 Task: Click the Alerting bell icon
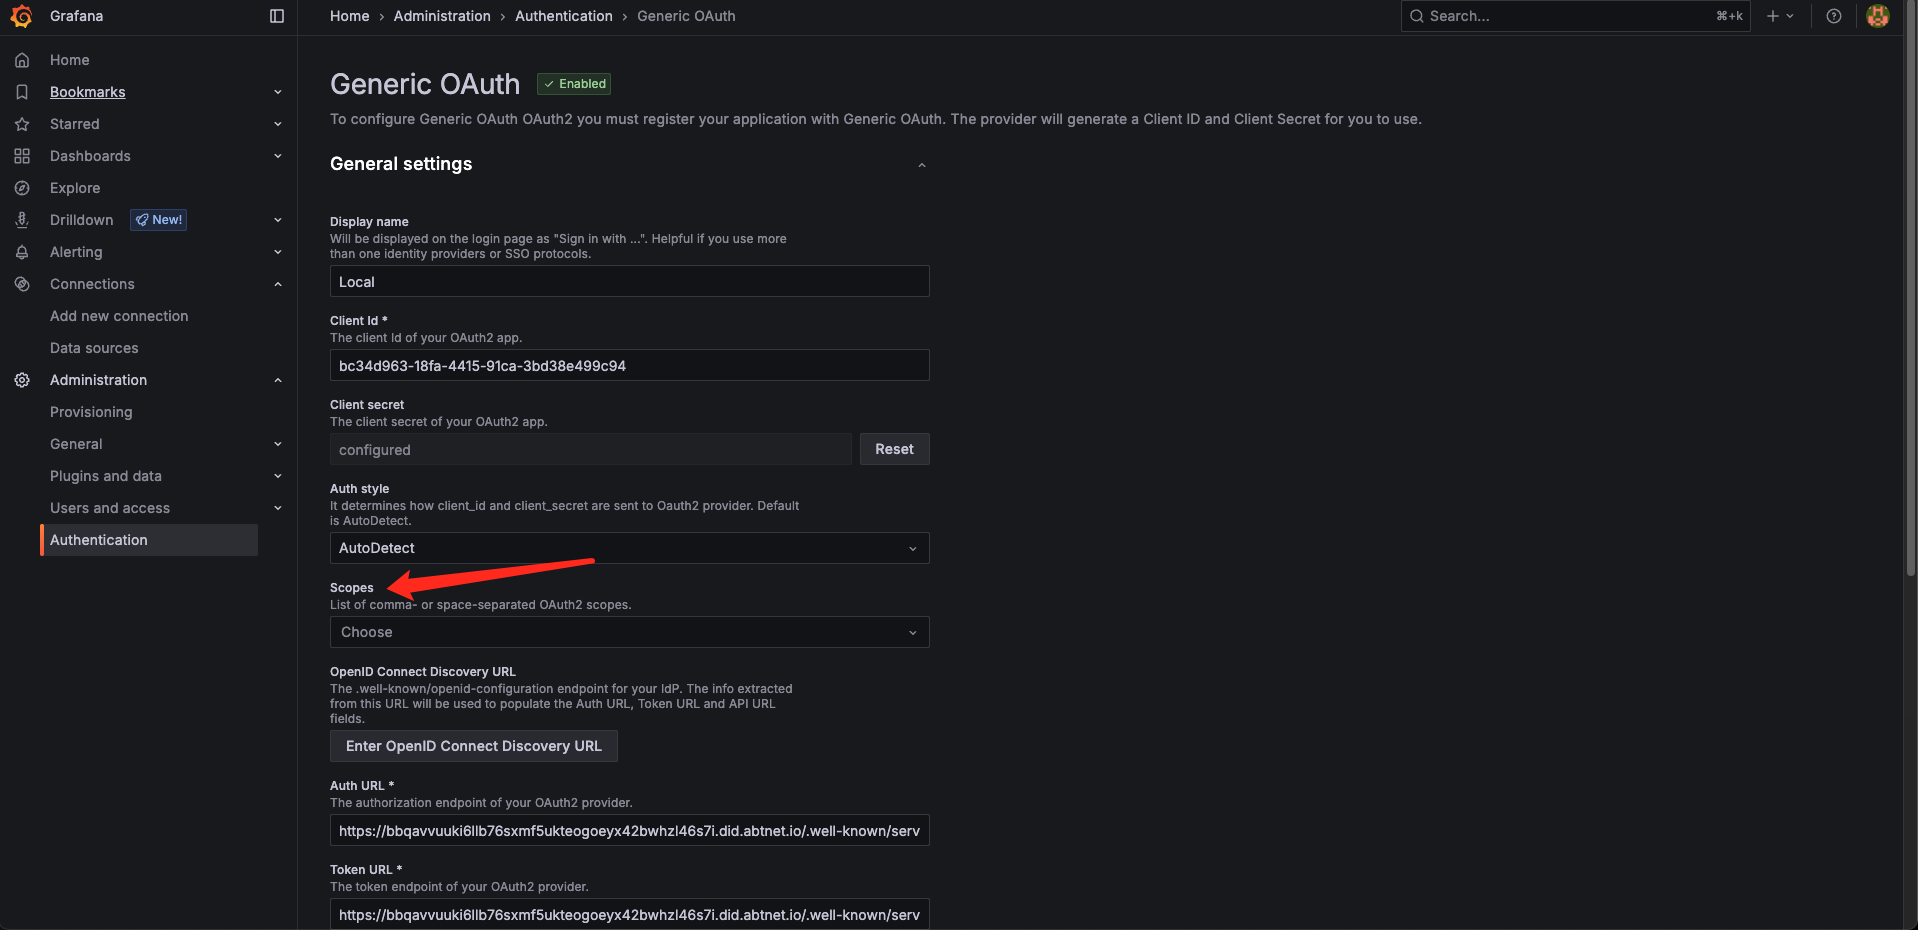pyautogui.click(x=22, y=252)
